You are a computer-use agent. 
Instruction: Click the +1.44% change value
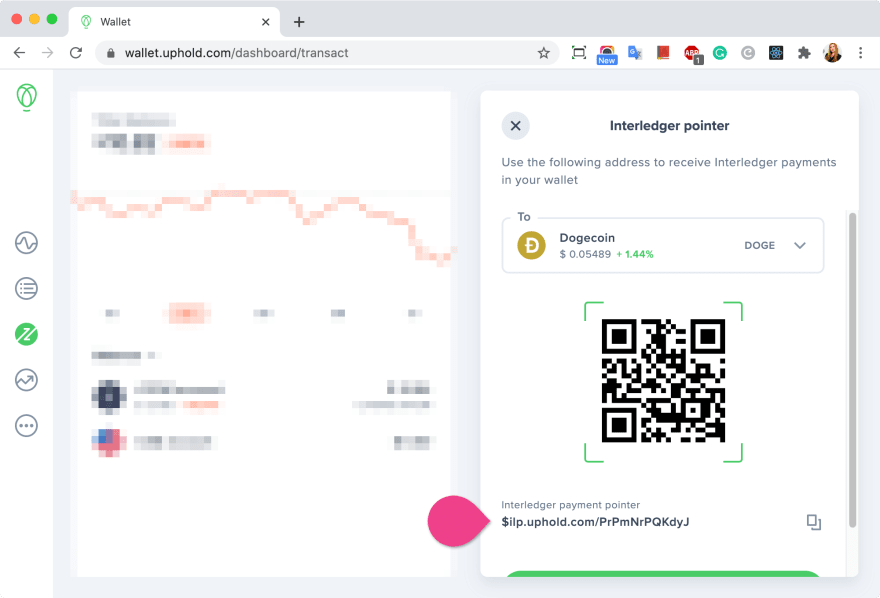tap(635, 254)
